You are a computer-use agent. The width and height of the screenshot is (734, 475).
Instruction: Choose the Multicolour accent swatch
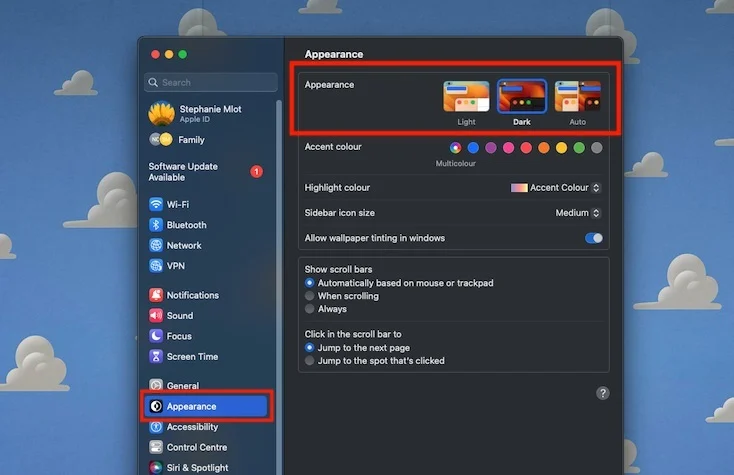tap(455, 148)
